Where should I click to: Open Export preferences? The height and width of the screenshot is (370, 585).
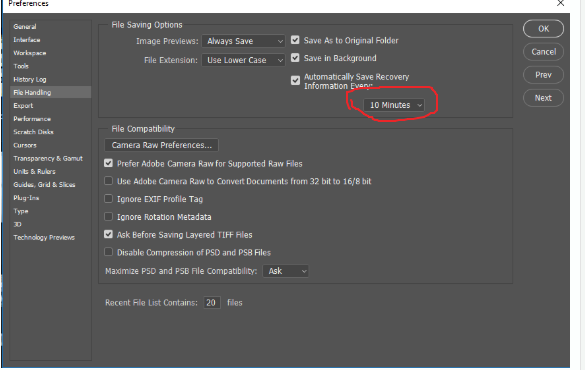[23, 106]
